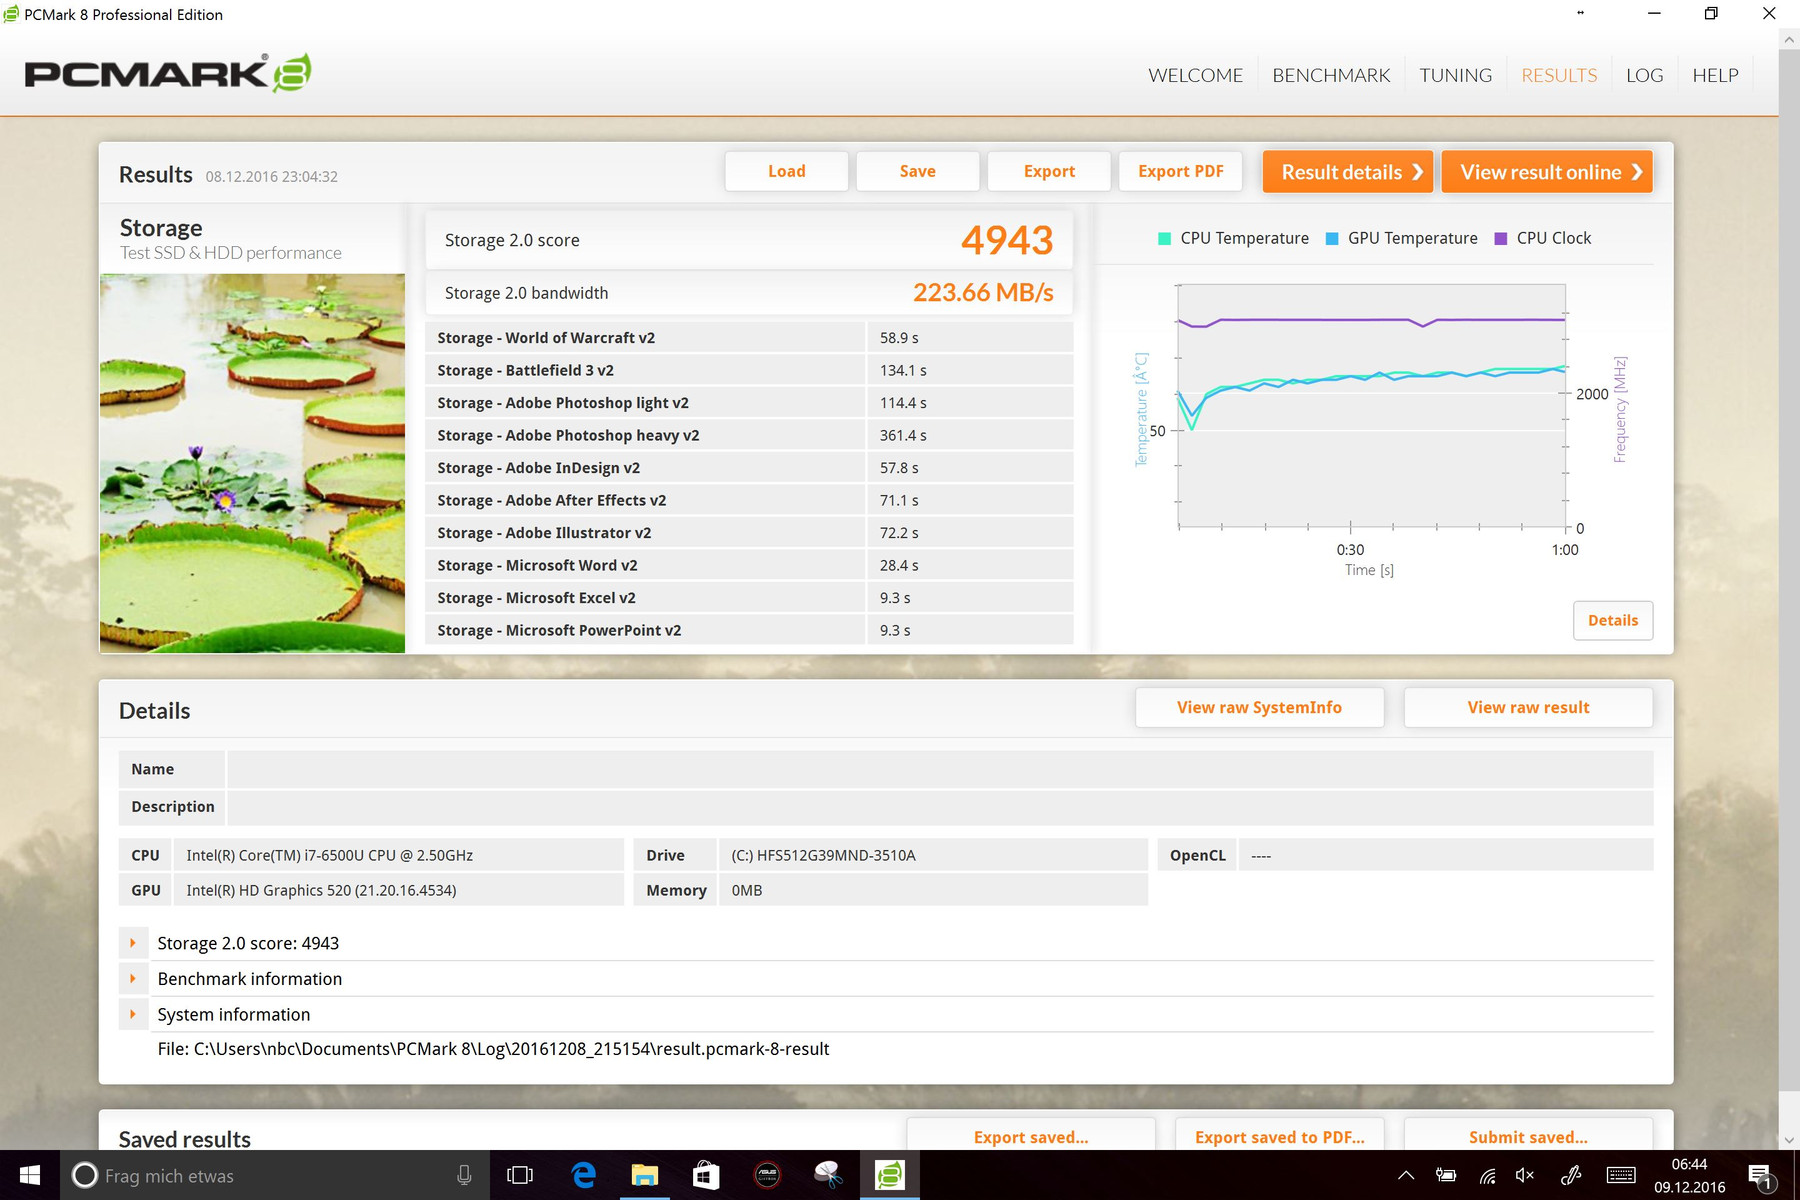The height and width of the screenshot is (1200, 1800).
Task: Open File Explorer from the taskbar
Action: (644, 1175)
